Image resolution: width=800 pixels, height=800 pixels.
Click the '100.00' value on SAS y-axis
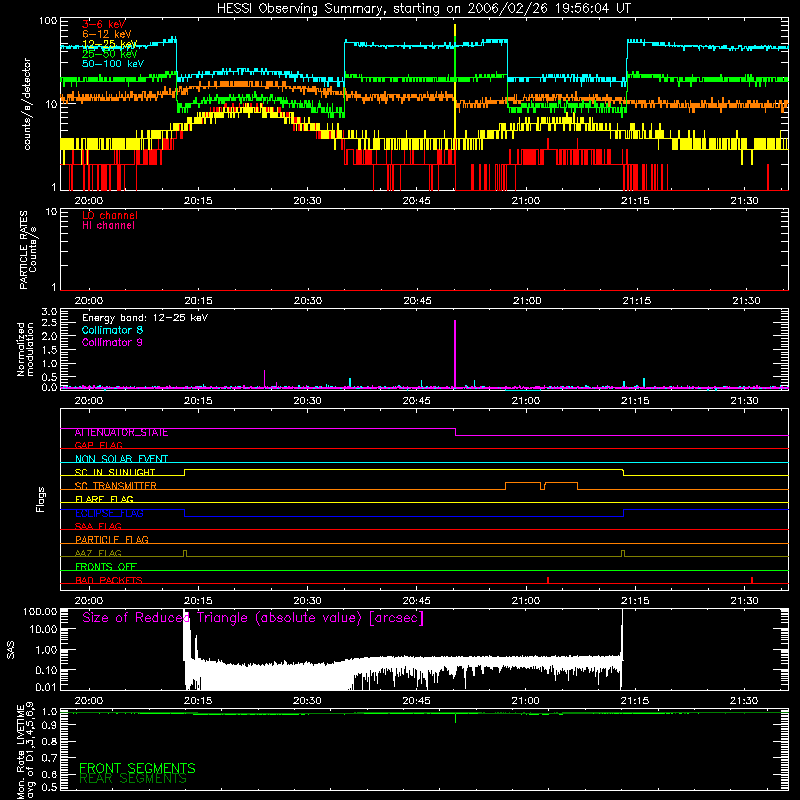coord(40,612)
